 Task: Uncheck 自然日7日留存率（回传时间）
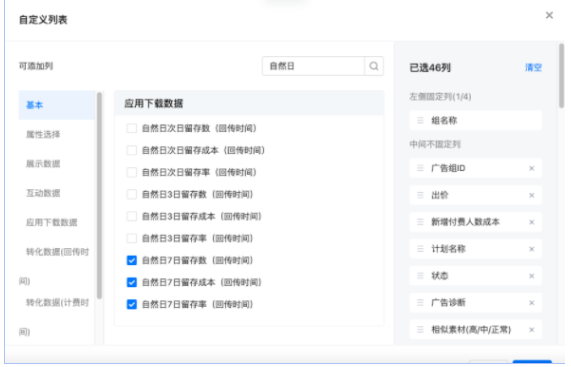click(x=131, y=304)
